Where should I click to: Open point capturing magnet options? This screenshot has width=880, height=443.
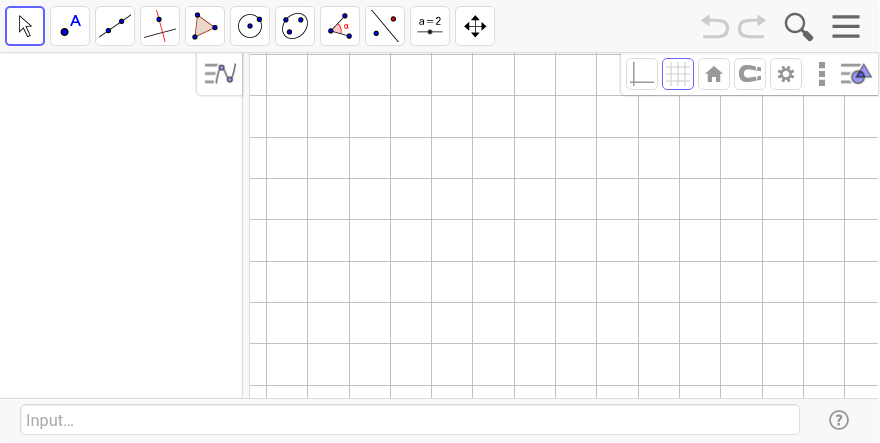point(750,74)
